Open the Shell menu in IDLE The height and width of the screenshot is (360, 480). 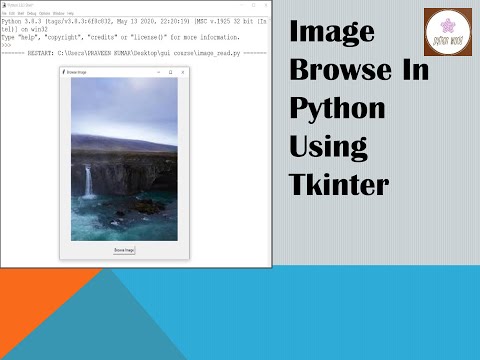pyautogui.click(x=21, y=13)
